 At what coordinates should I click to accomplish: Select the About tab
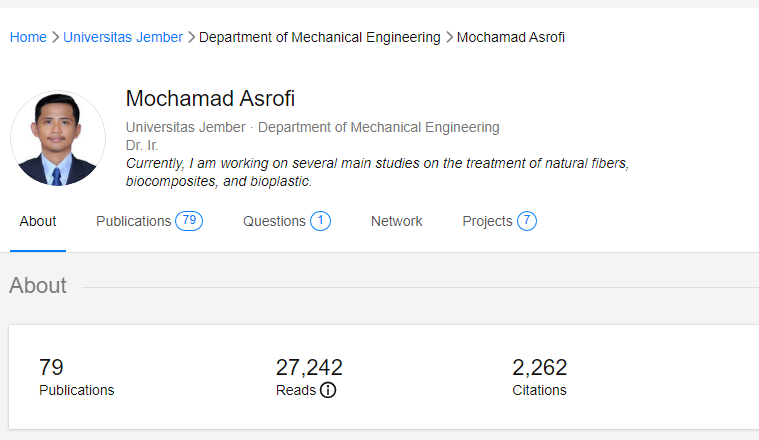click(x=38, y=221)
